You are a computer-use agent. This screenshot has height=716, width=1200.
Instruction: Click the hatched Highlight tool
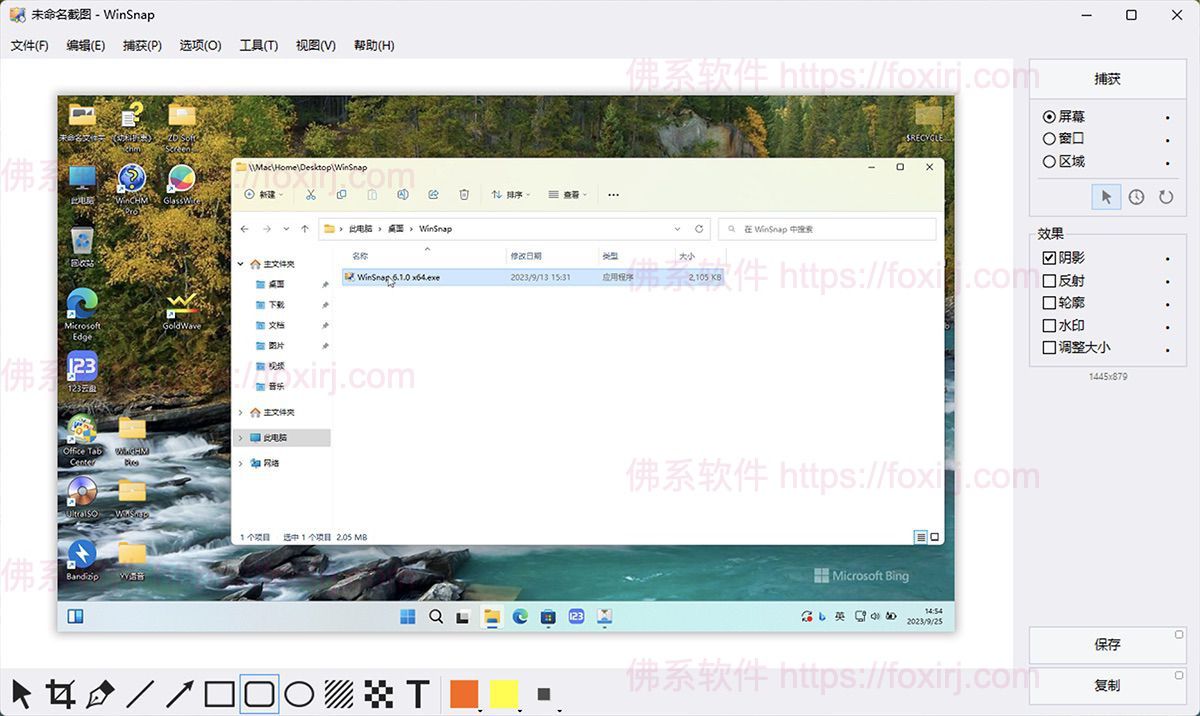(339, 693)
